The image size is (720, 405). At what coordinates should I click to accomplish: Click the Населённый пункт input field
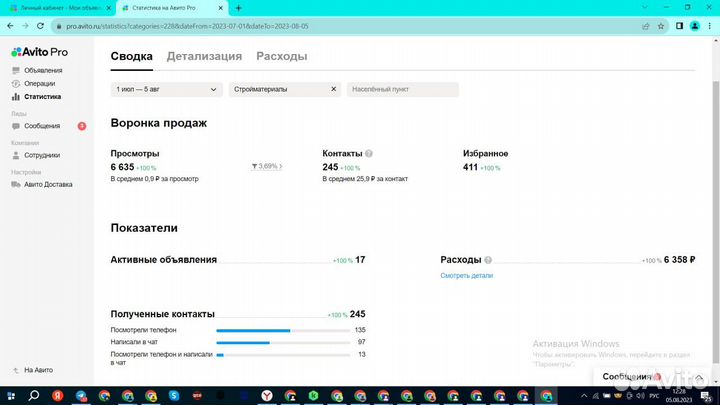(403, 89)
